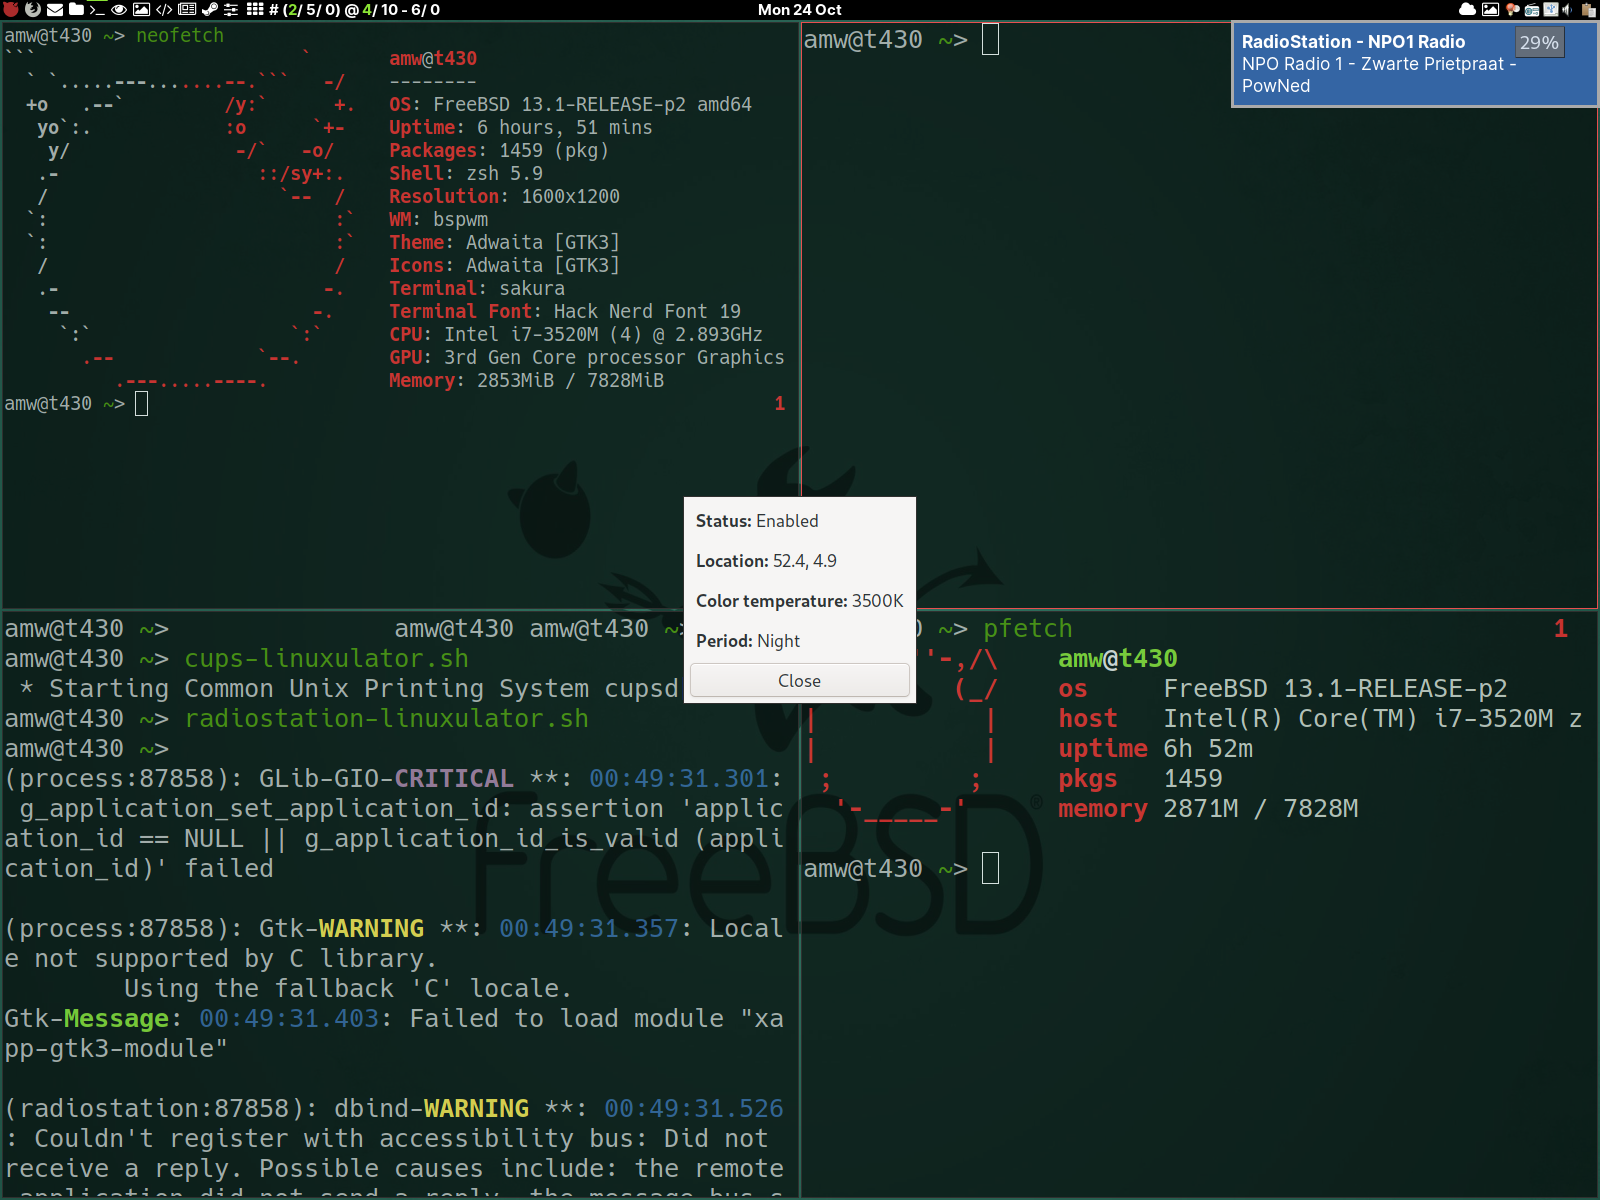The width and height of the screenshot is (1600, 1200).
Task: Click the pfetch 'host Intel(R) Core(TM)' line
Action: 1320,718
